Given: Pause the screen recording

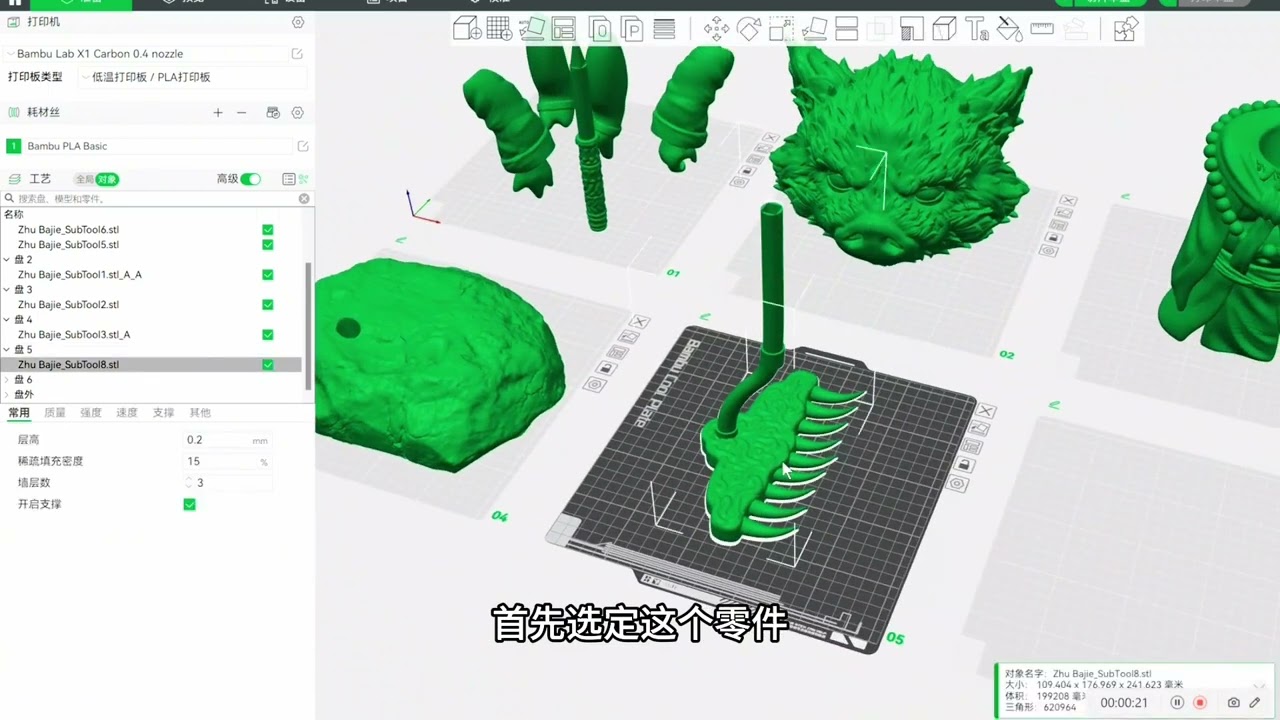Looking at the screenshot, I should point(1177,703).
